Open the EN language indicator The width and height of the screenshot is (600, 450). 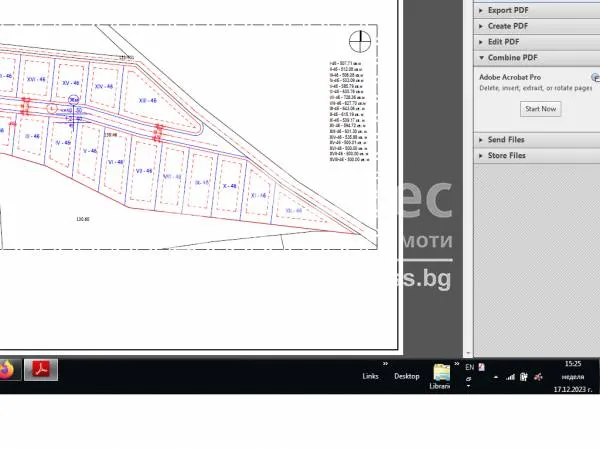click(x=469, y=368)
